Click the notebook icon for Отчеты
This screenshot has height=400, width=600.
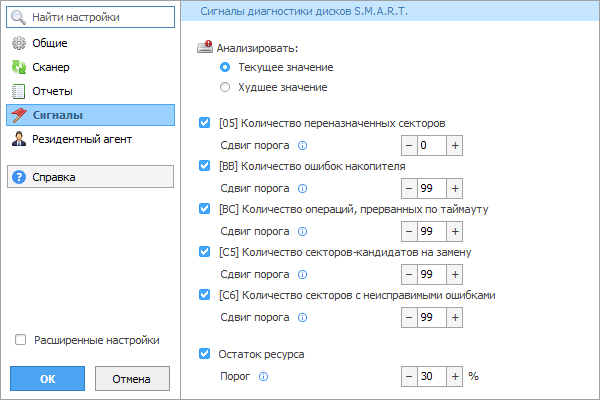click(19, 91)
